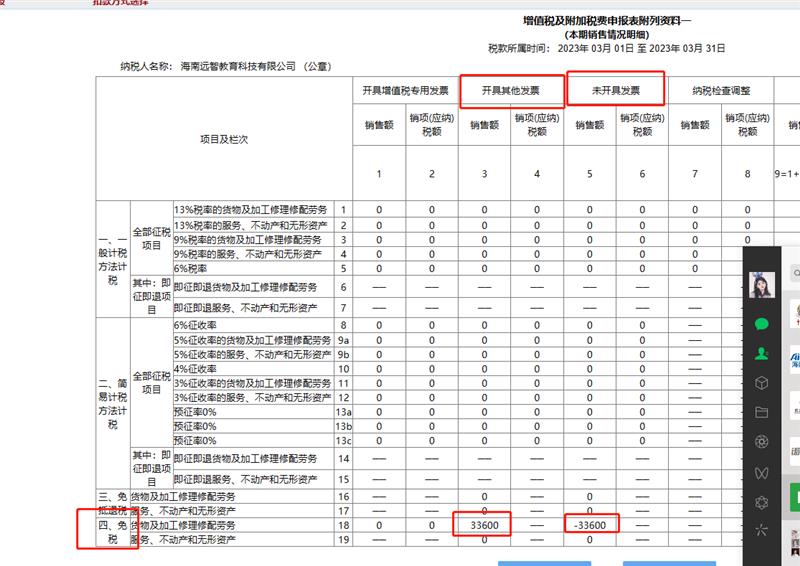Viewport: 800px width, 566px height.
Task: Open the folder files icon in WeChat
Action: (x=761, y=411)
